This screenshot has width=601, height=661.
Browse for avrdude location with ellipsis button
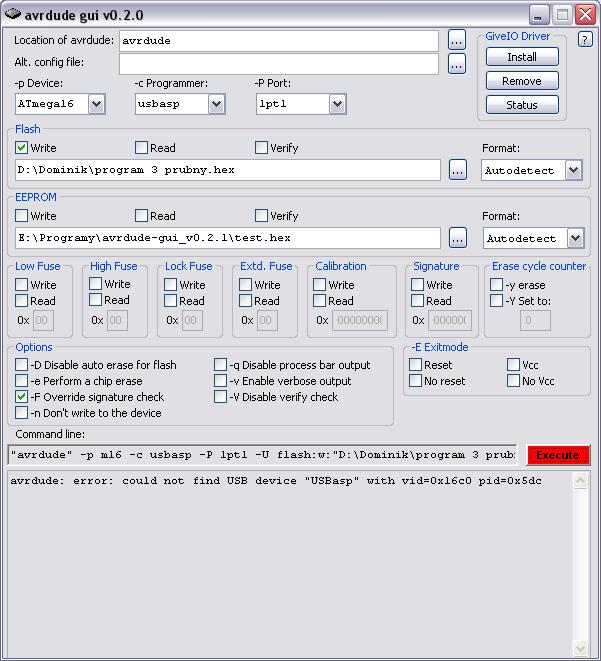click(x=456, y=40)
